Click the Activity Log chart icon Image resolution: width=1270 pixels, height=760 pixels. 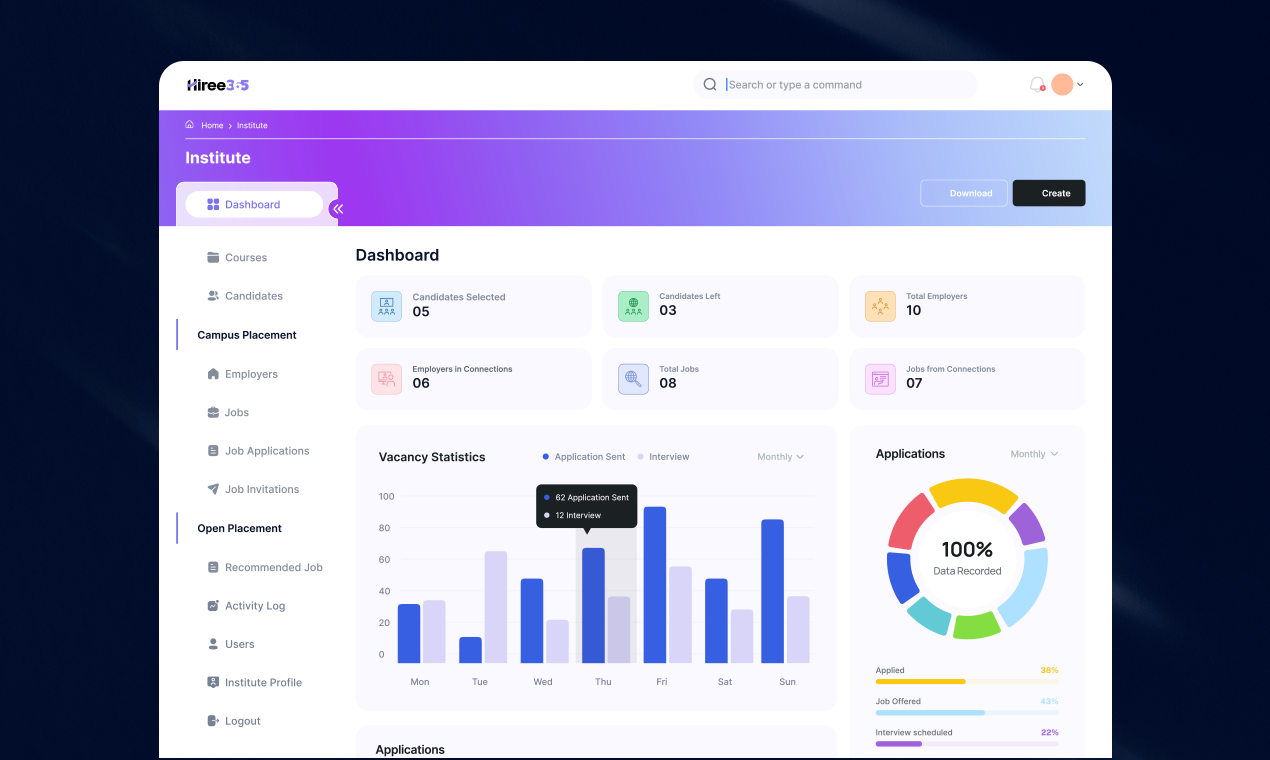pos(213,606)
